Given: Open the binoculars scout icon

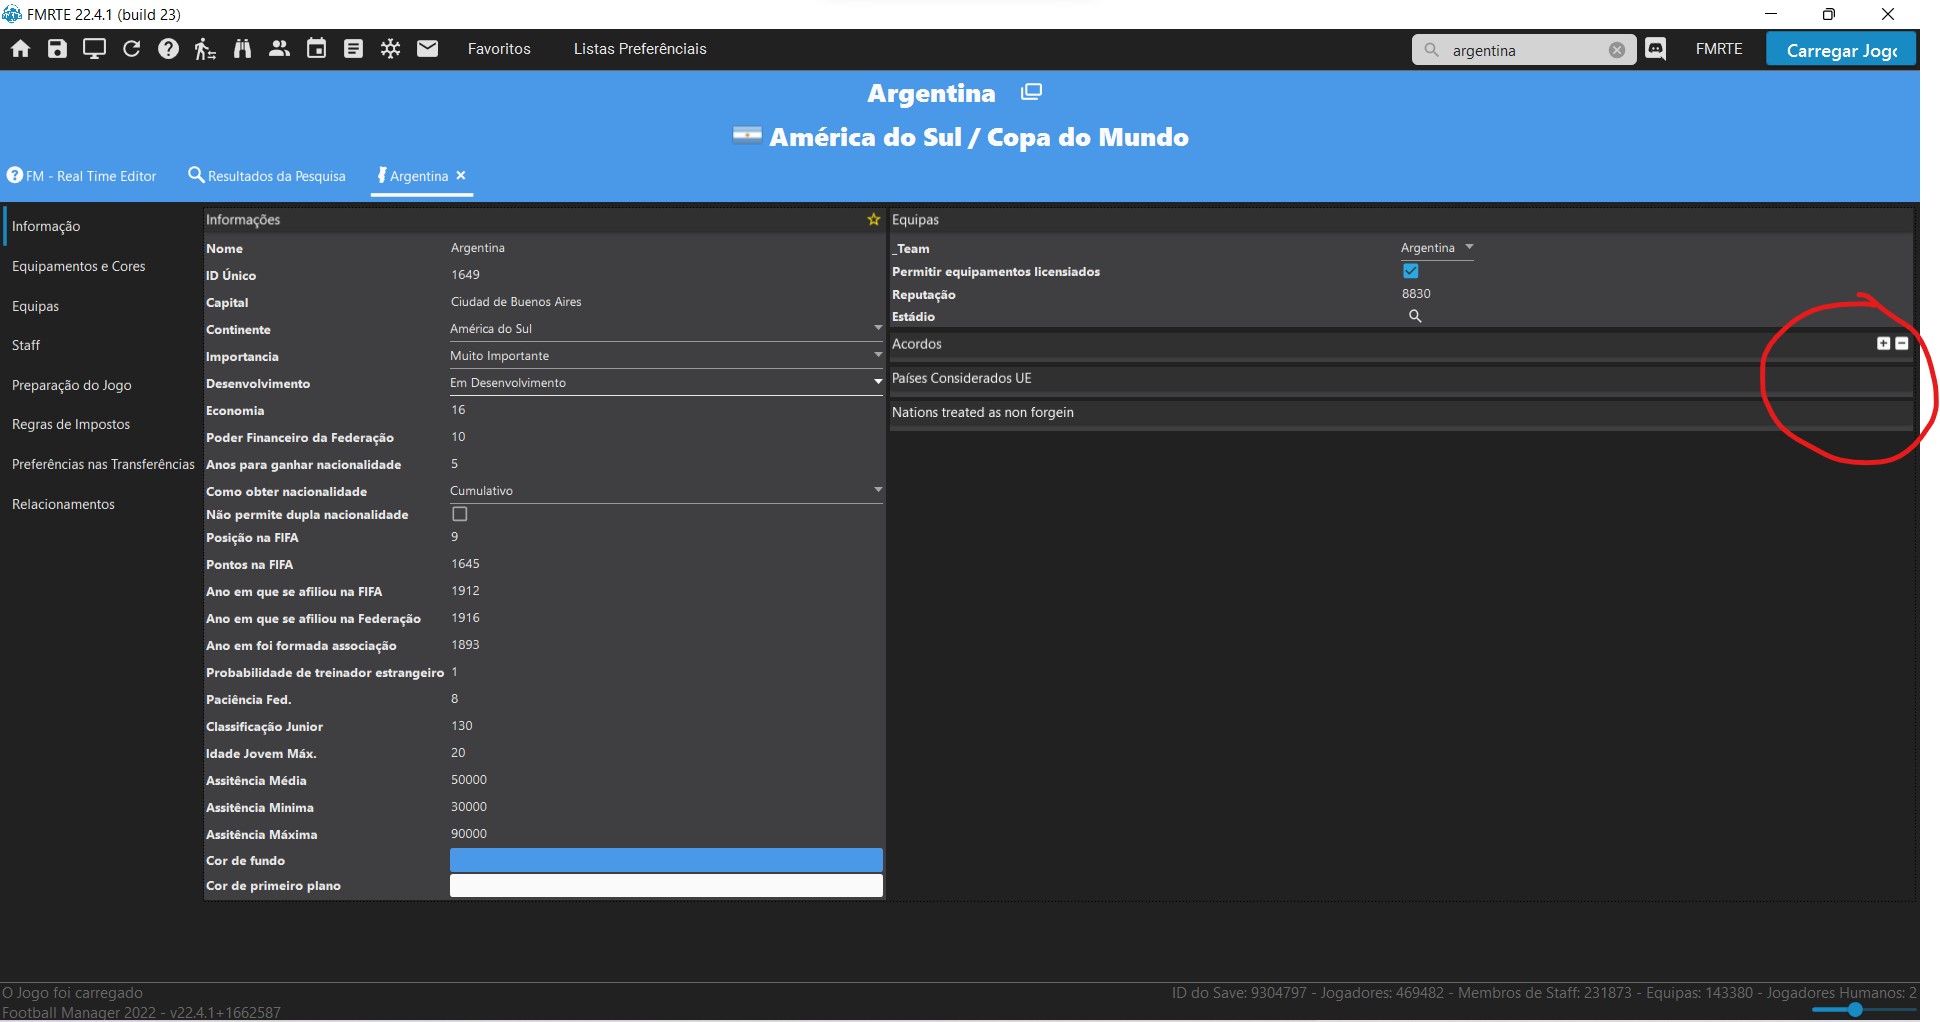Looking at the screenshot, I should (x=242, y=49).
